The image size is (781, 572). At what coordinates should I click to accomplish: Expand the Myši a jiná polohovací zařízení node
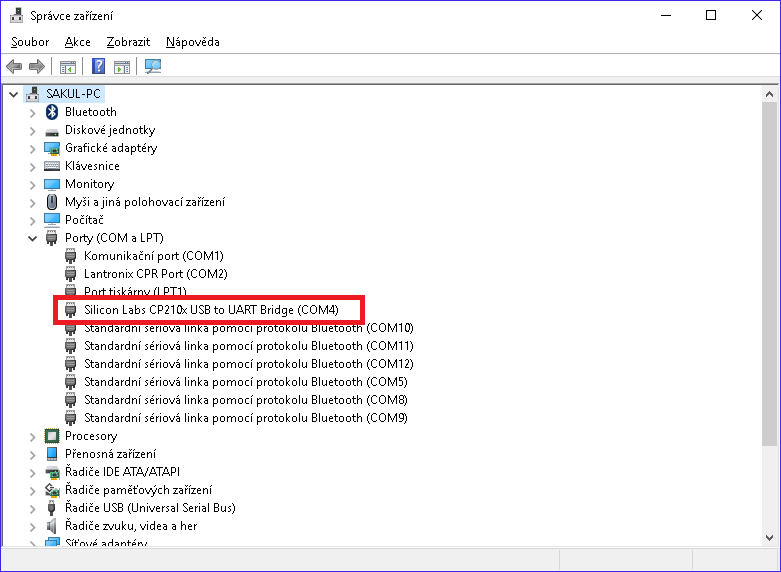32,203
